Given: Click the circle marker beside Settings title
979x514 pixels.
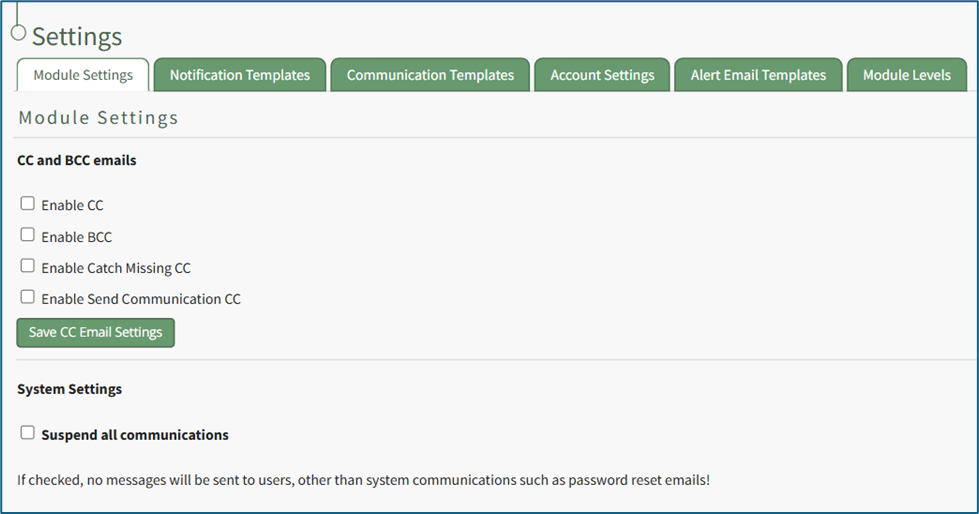Looking at the screenshot, I should [17, 32].
